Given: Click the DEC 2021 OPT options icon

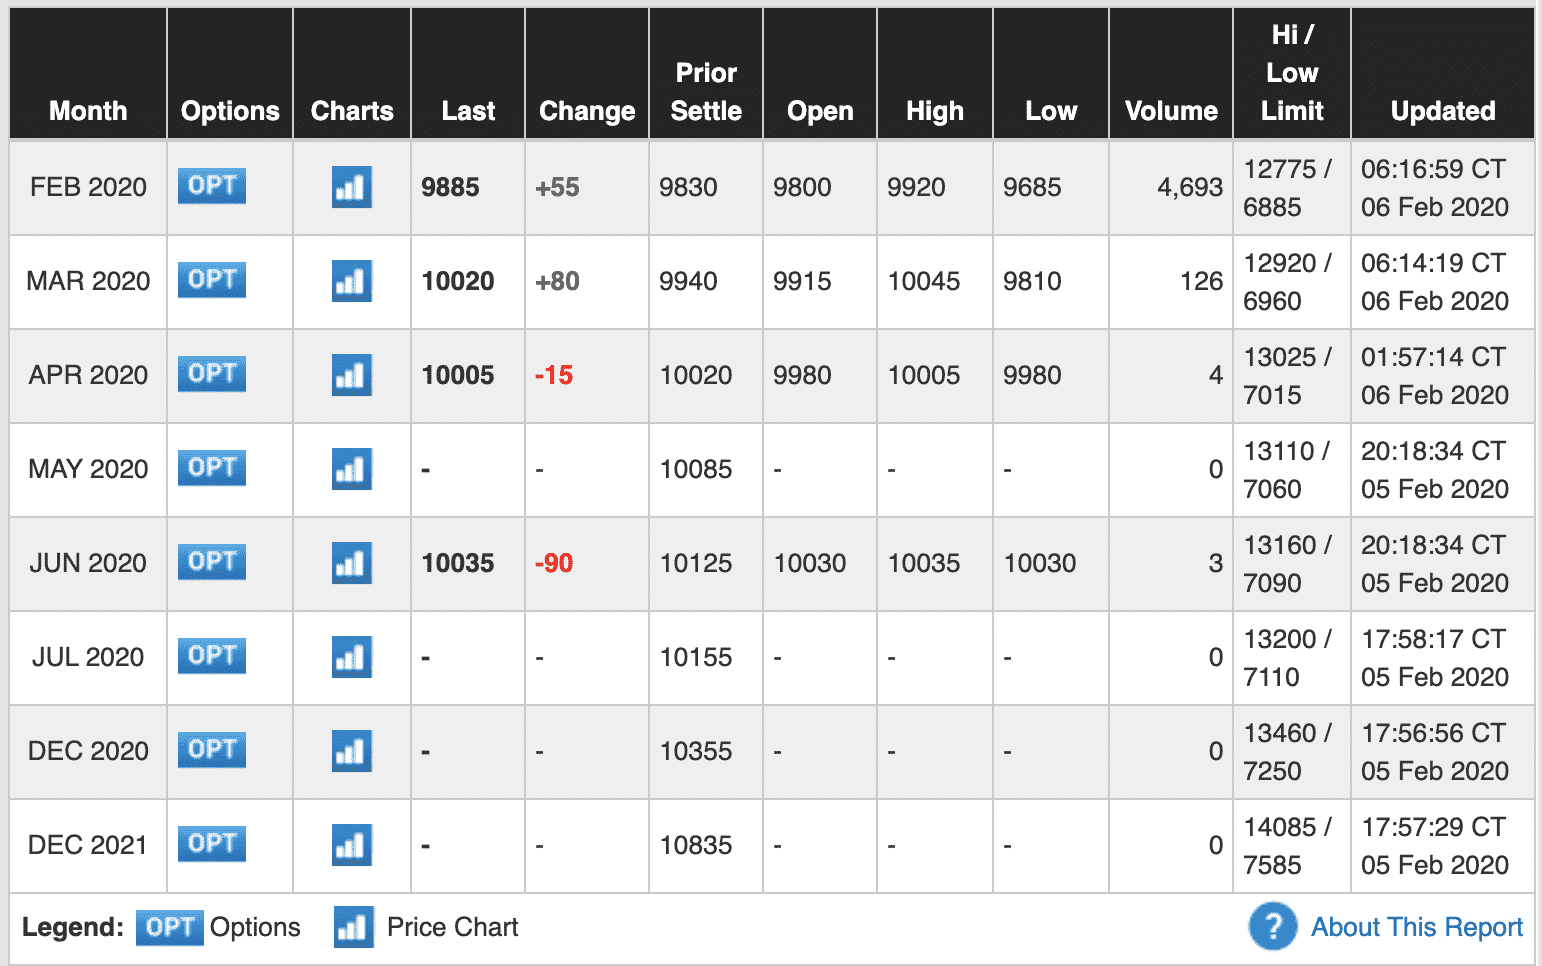Looking at the screenshot, I should pyautogui.click(x=212, y=844).
